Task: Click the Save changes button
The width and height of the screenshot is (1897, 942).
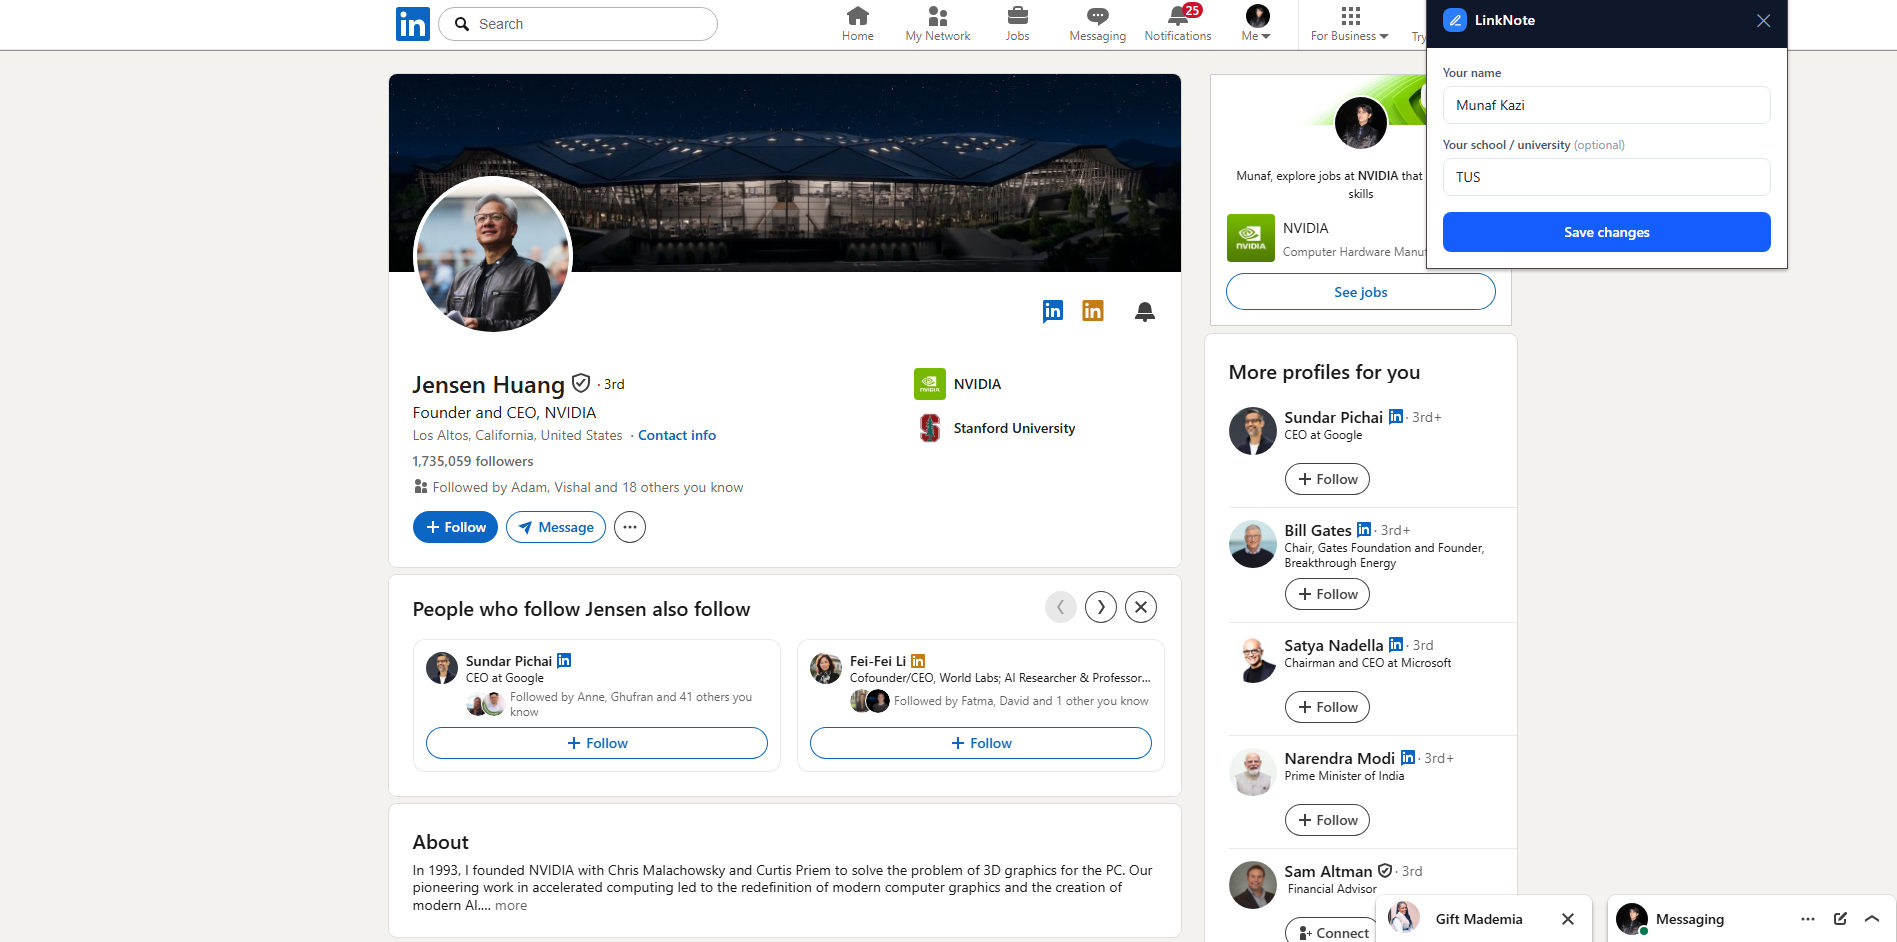Action: (x=1607, y=232)
